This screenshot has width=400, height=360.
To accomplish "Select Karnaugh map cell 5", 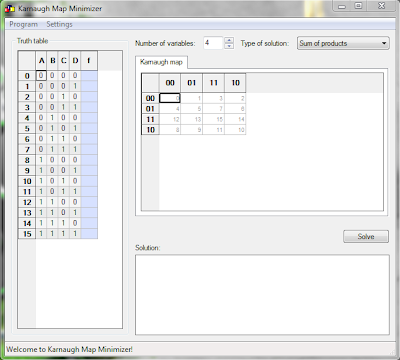I will (x=192, y=109).
